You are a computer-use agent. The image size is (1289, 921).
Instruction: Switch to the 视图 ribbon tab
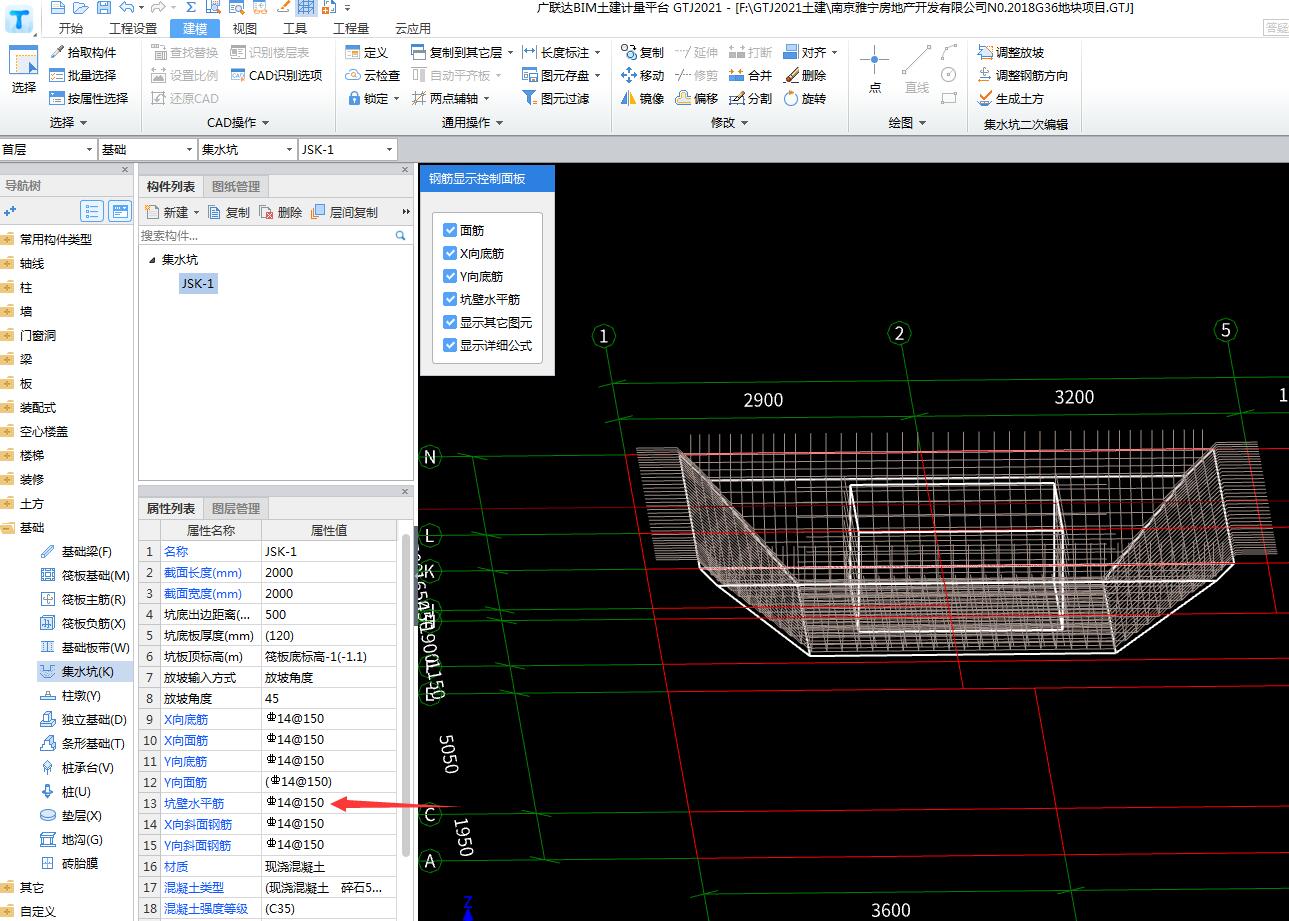pyautogui.click(x=245, y=29)
